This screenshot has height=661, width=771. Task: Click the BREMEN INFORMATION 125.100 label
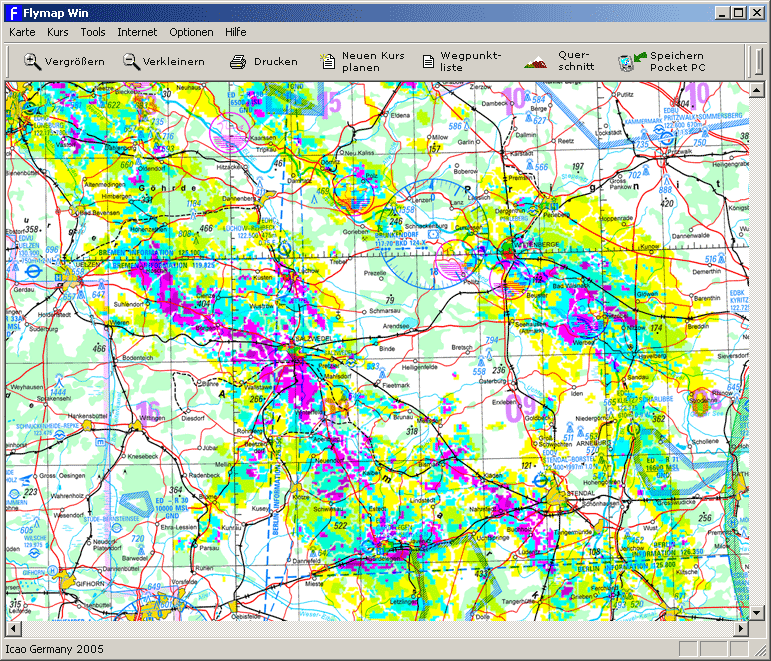point(149,253)
